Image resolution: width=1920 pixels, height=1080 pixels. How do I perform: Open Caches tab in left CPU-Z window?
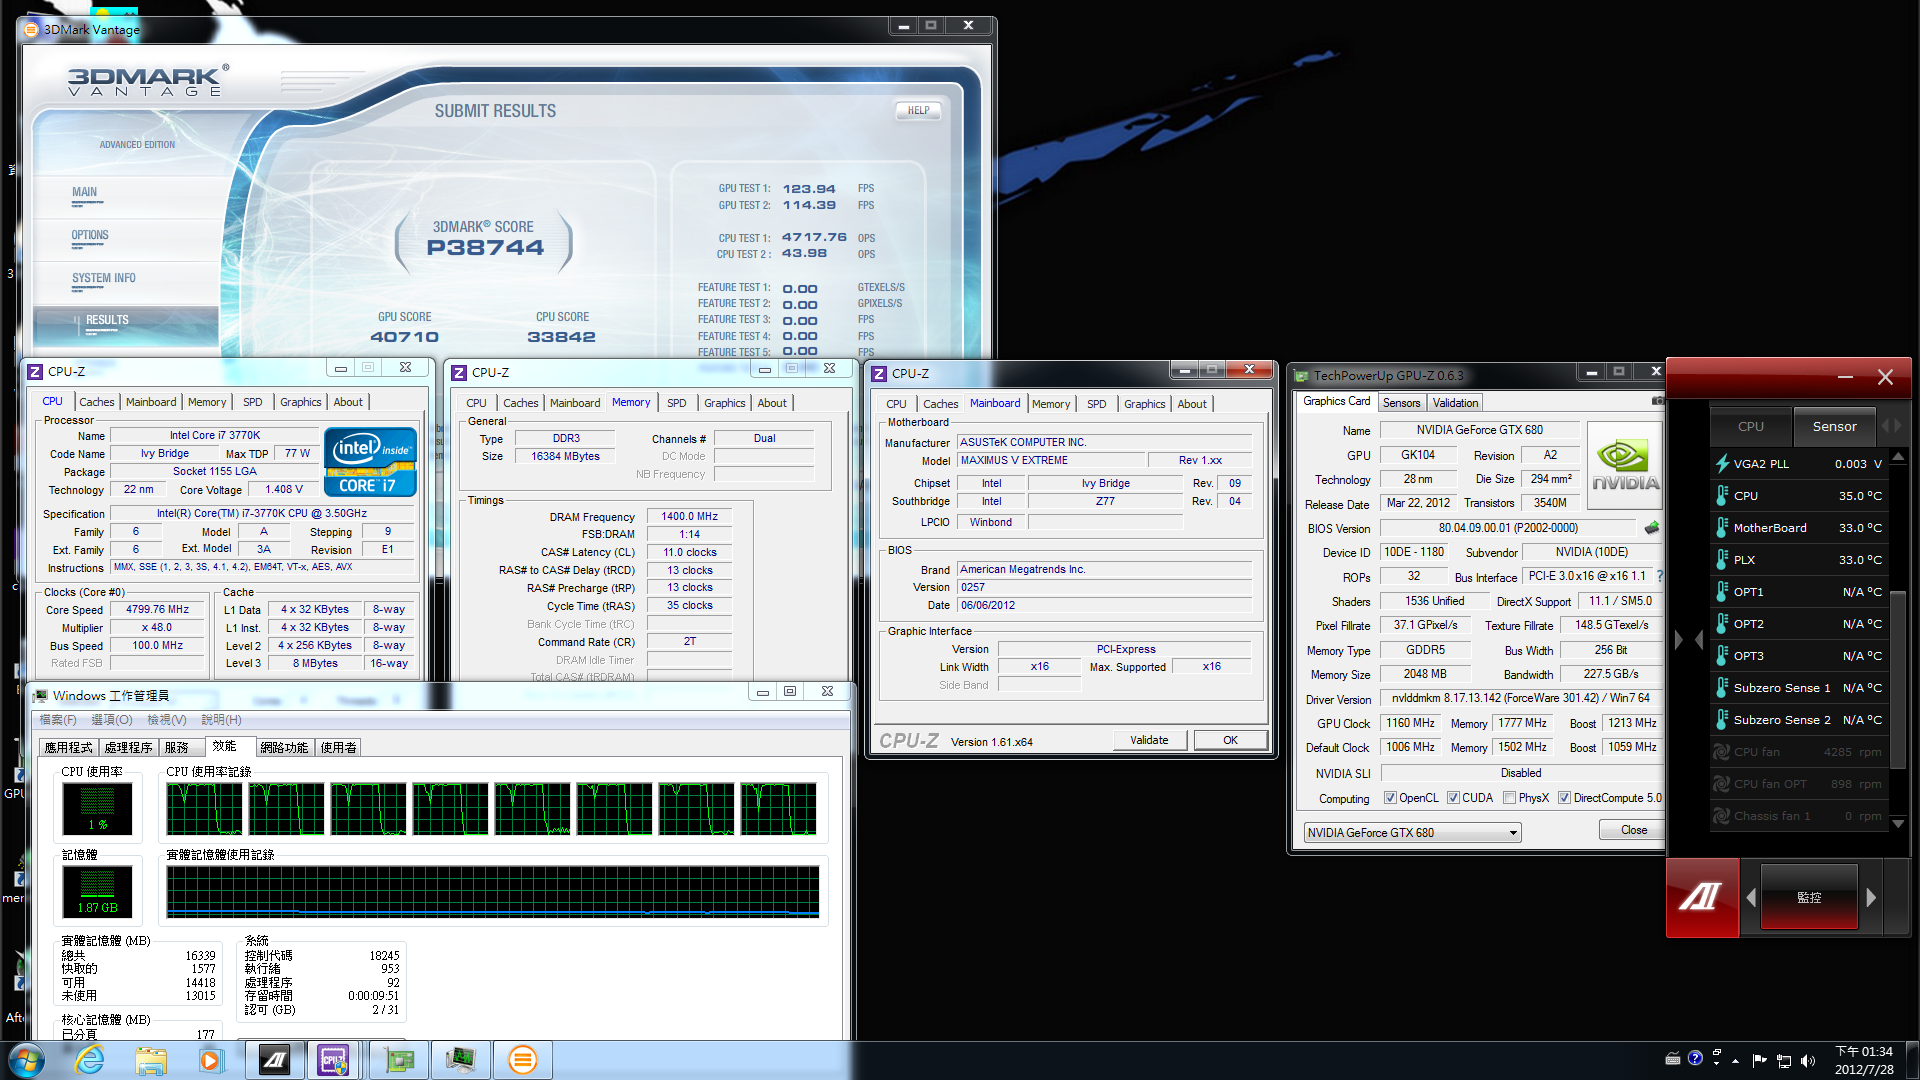click(97, 402)
